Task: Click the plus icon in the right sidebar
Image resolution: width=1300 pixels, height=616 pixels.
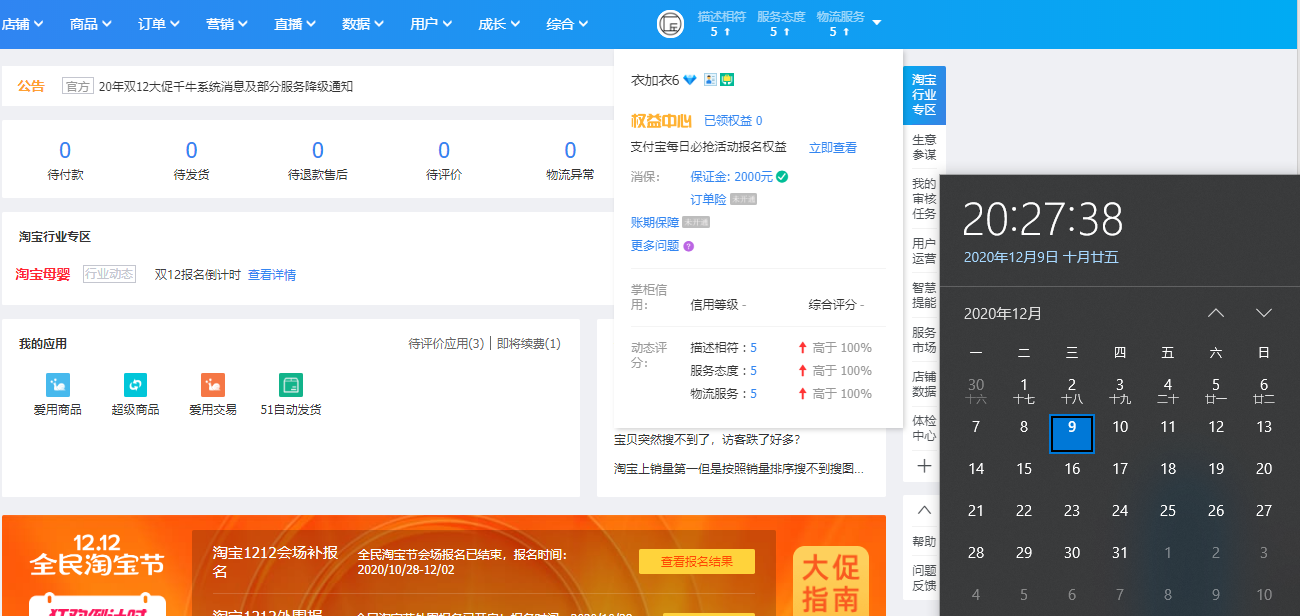Action: [924, 465]
